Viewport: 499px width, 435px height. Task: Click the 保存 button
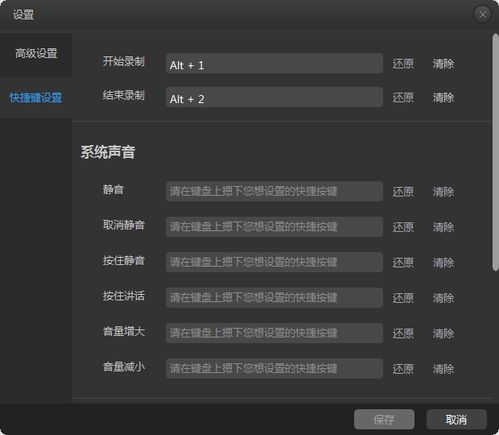384,419
